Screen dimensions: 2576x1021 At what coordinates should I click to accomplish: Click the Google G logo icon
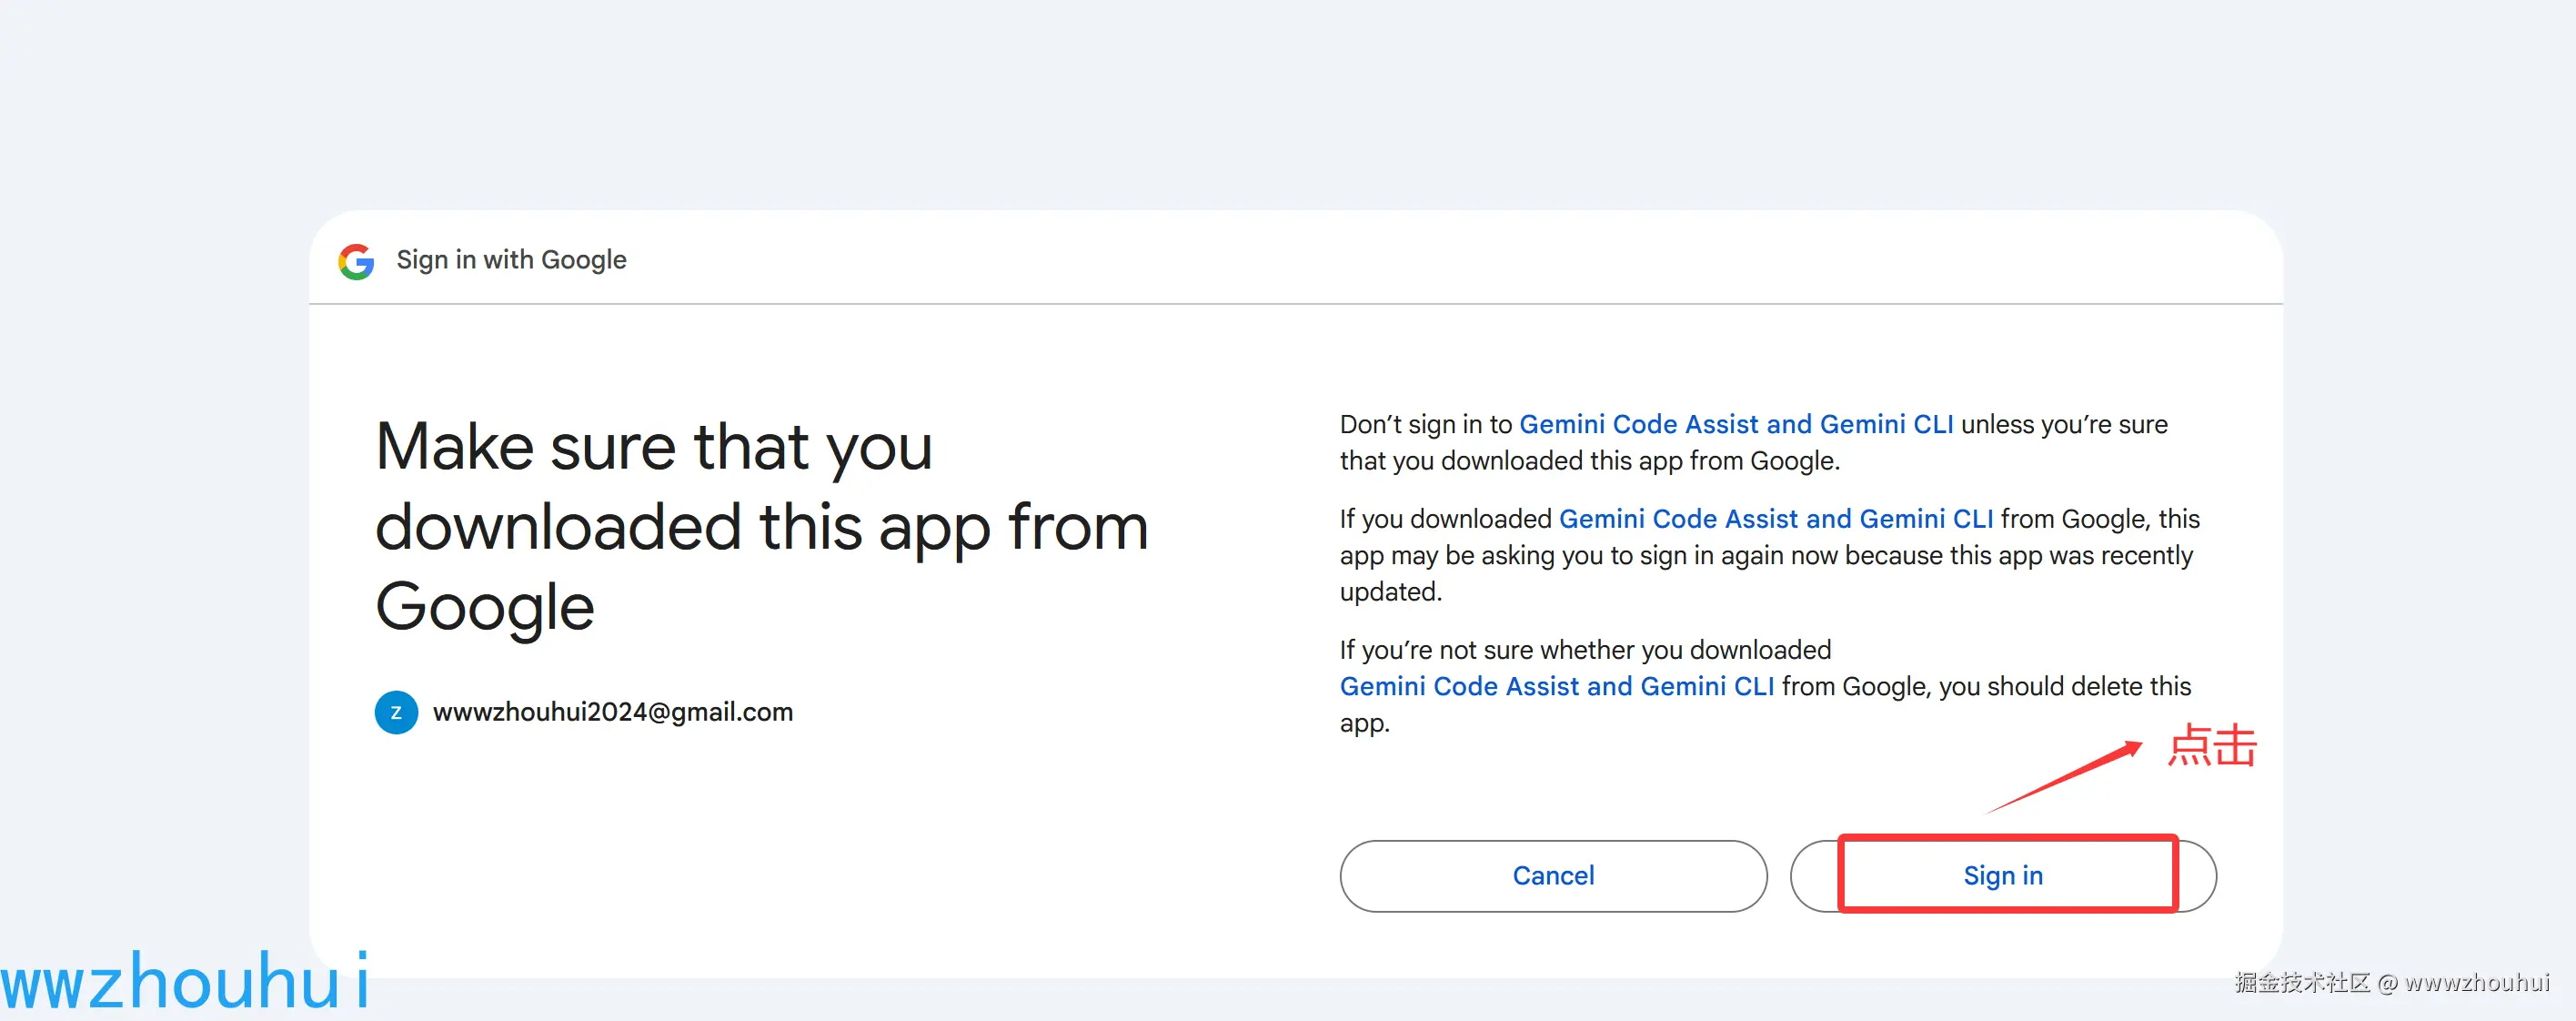pyautogui.click(x=356, y=261)
